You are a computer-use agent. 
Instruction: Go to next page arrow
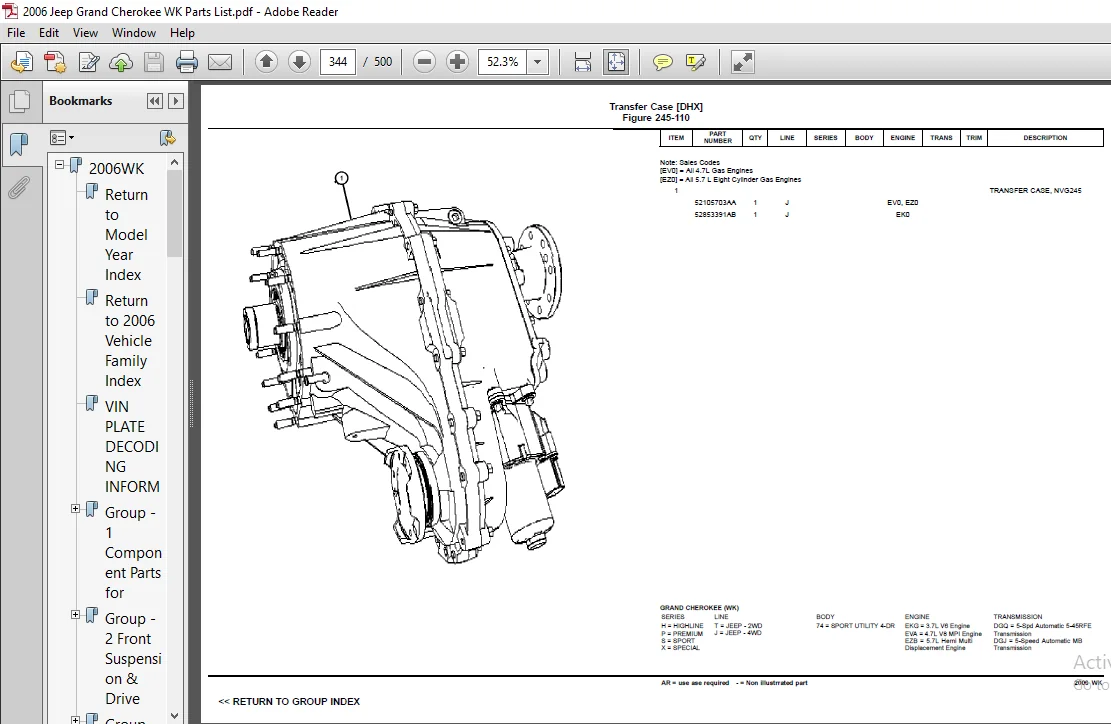click(x=299, y=62)
